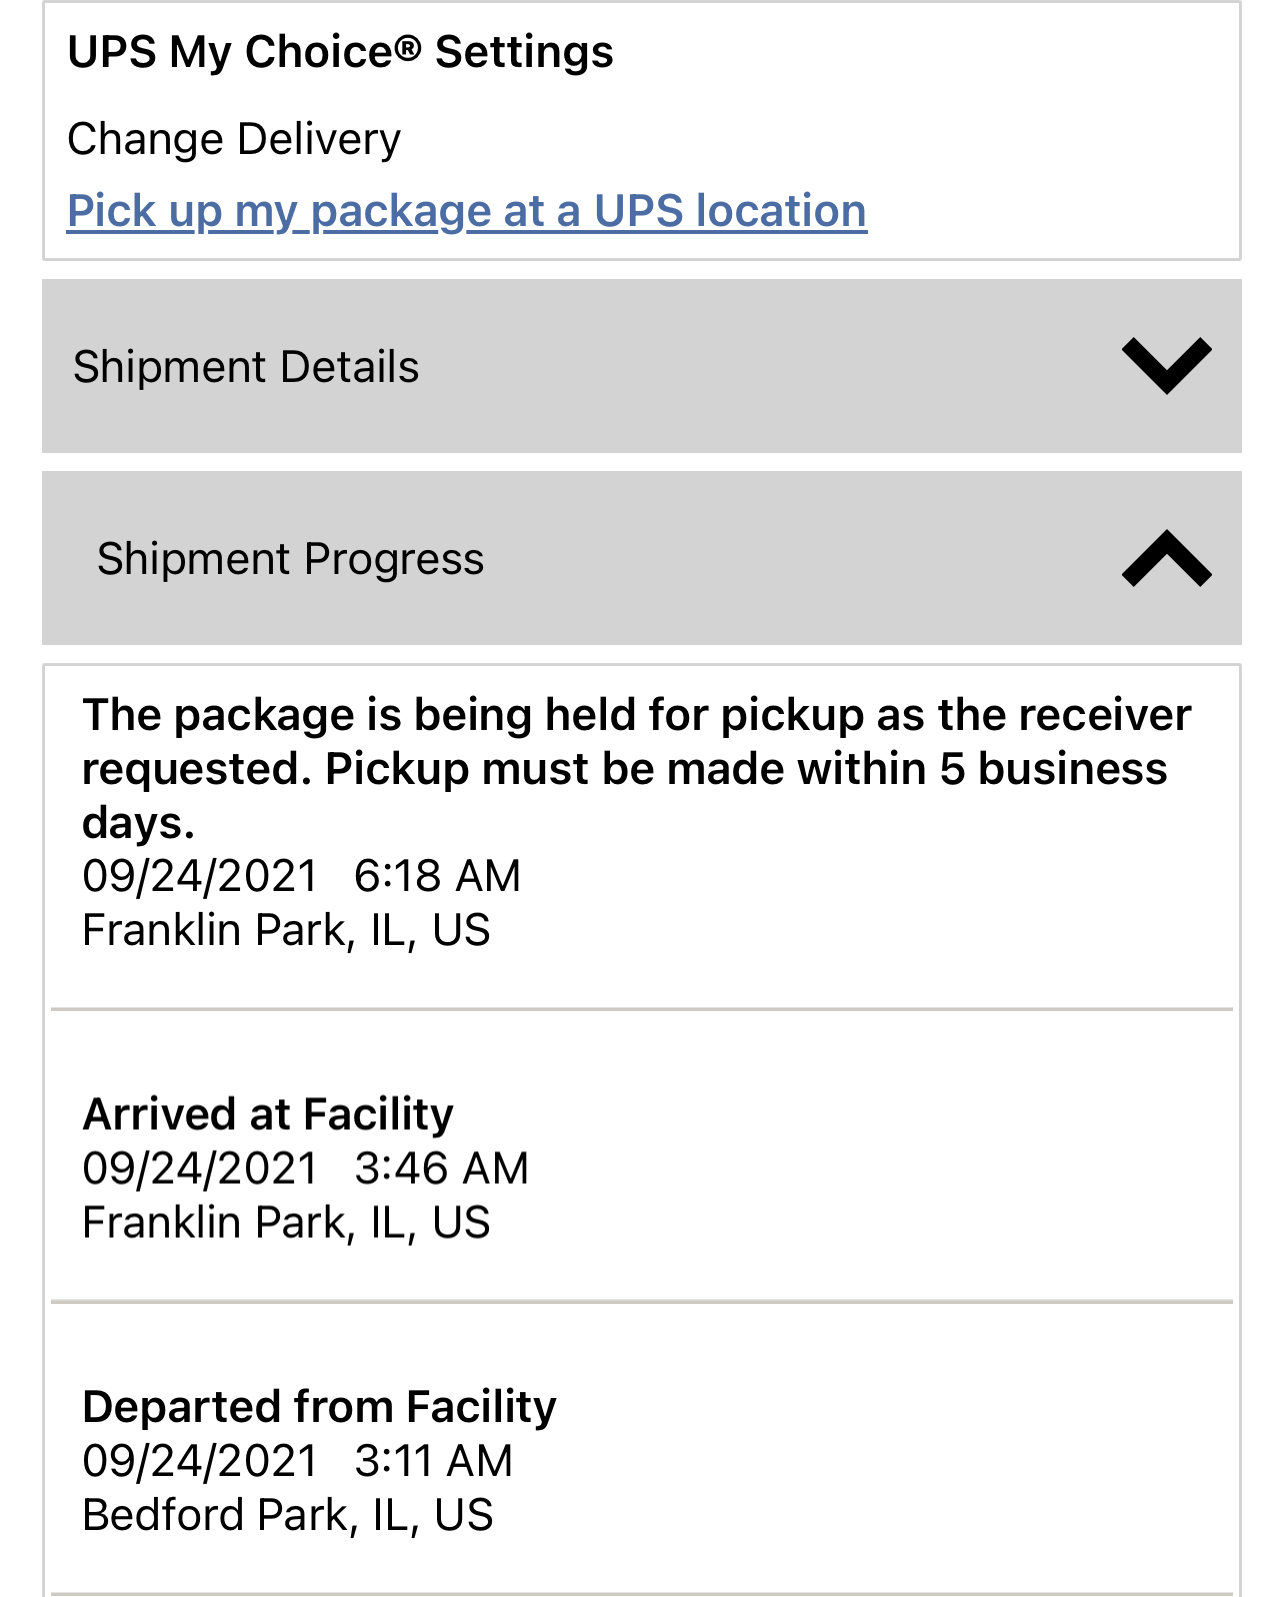Tap the Bedford Park, IL, US location
The height and width of the screenshot is (1597, 1267).
click(288, 1515)
